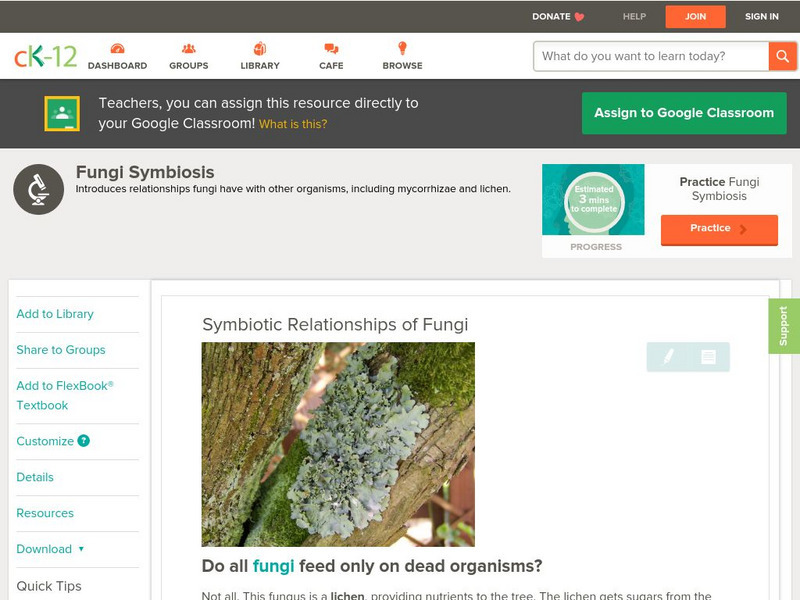Click the CAFE menu label

[x=331, y=66]
